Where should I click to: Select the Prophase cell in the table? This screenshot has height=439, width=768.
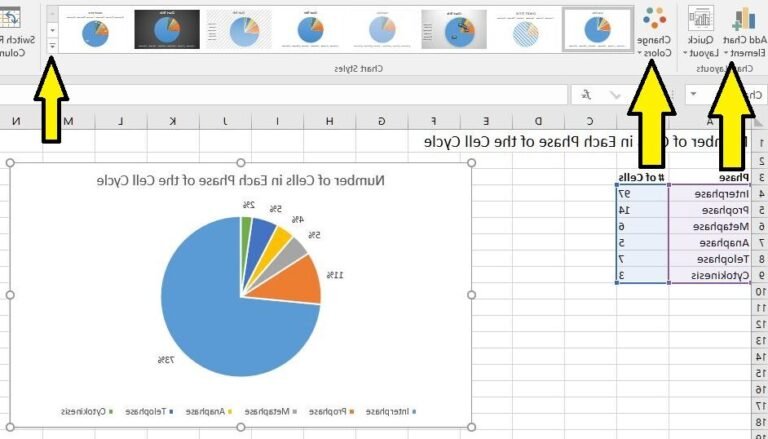pyautogui.click(x=709, y=210)
